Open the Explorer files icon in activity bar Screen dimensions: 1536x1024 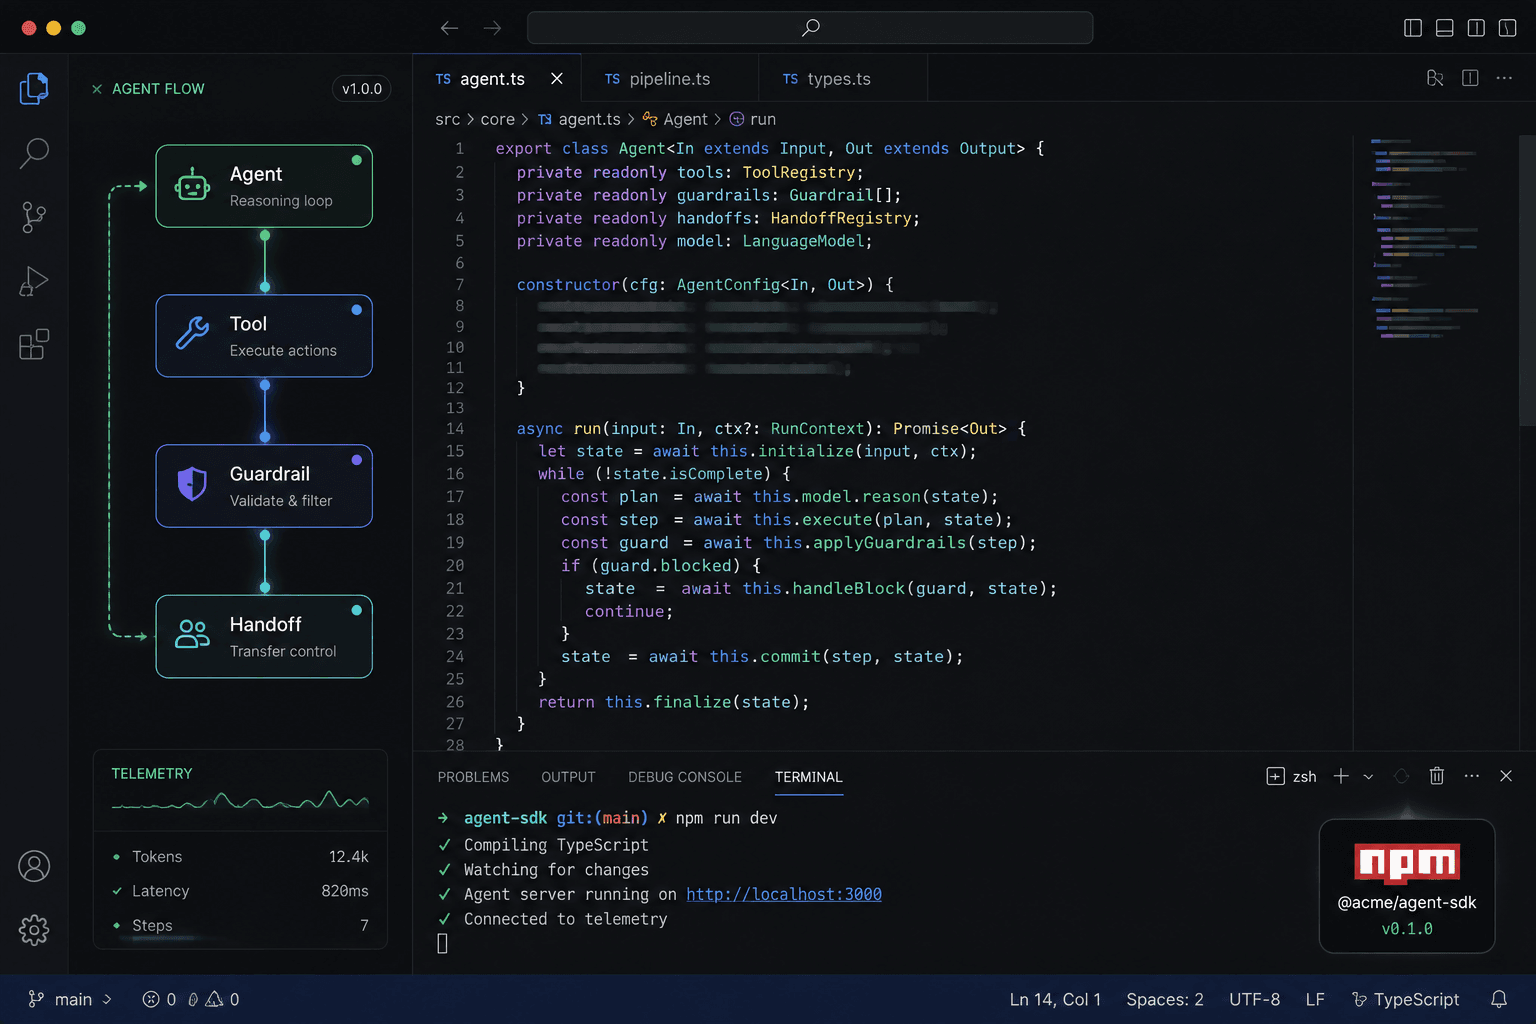click(34, 89)
